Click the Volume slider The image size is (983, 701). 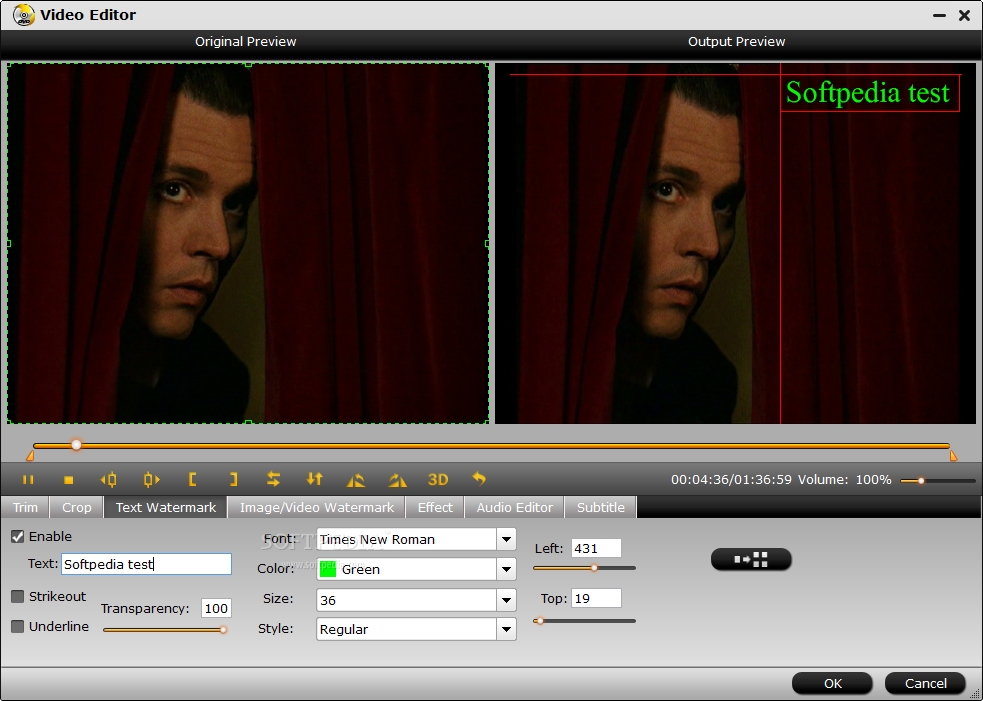pos(938,481)
